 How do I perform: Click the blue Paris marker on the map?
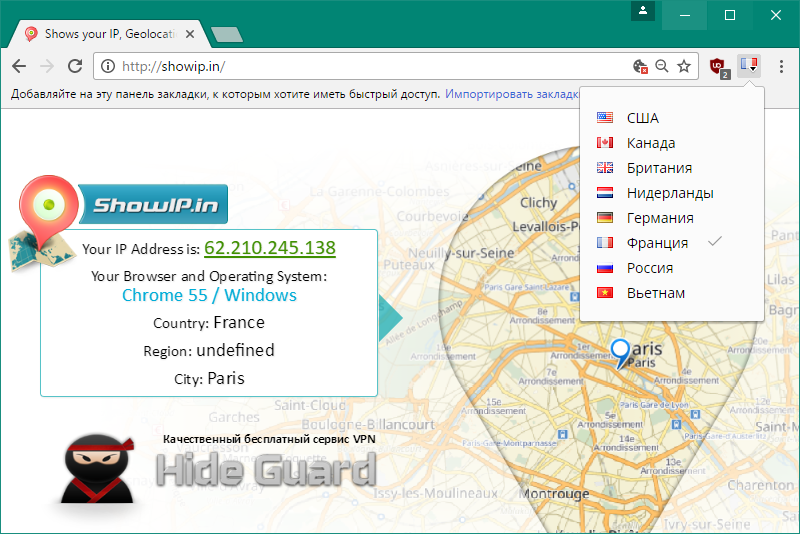620,353
